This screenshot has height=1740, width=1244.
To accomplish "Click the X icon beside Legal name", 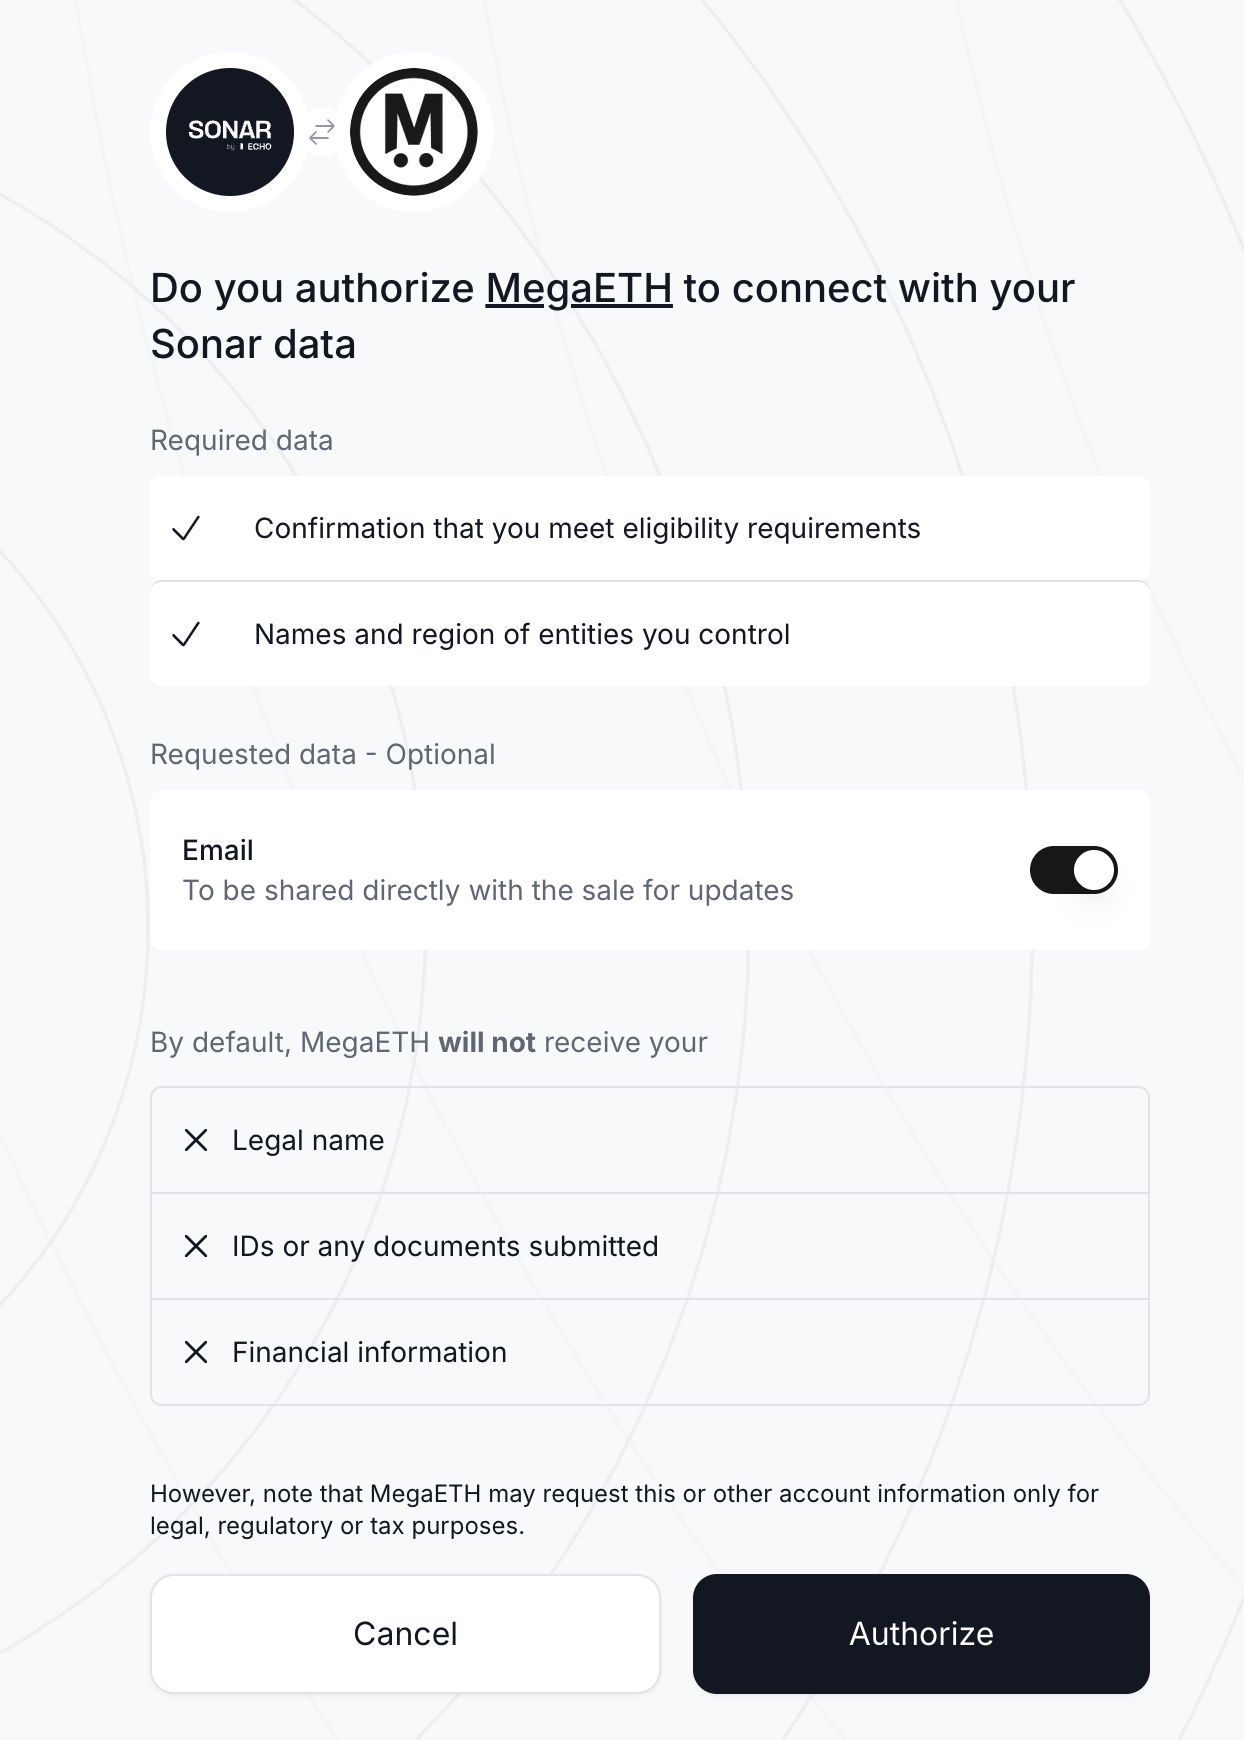I will tap(196, 1140).
